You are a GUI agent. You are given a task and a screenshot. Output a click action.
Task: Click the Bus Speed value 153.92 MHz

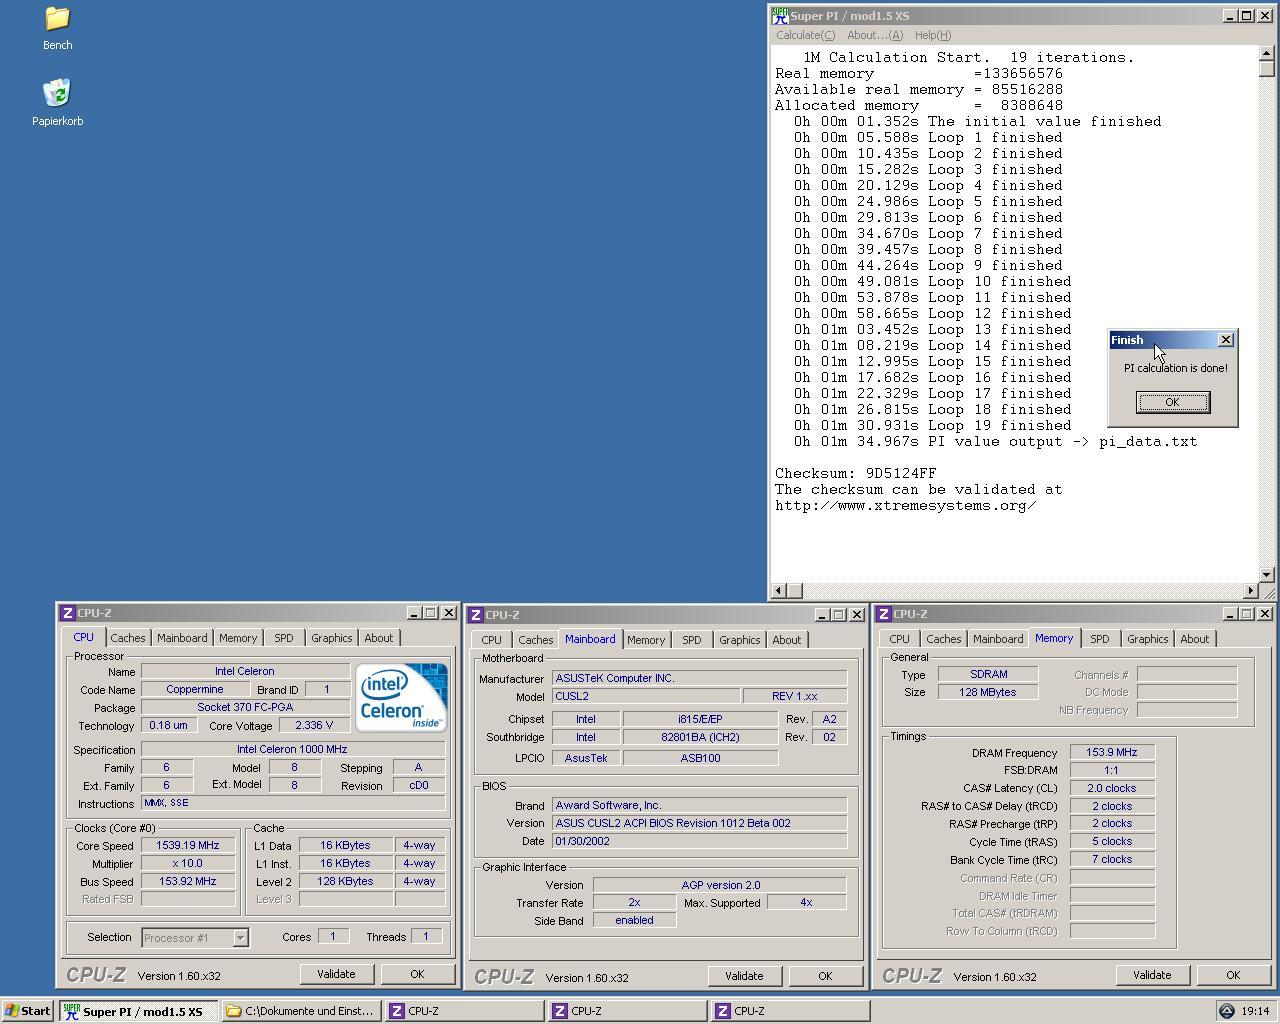[188, 881]
